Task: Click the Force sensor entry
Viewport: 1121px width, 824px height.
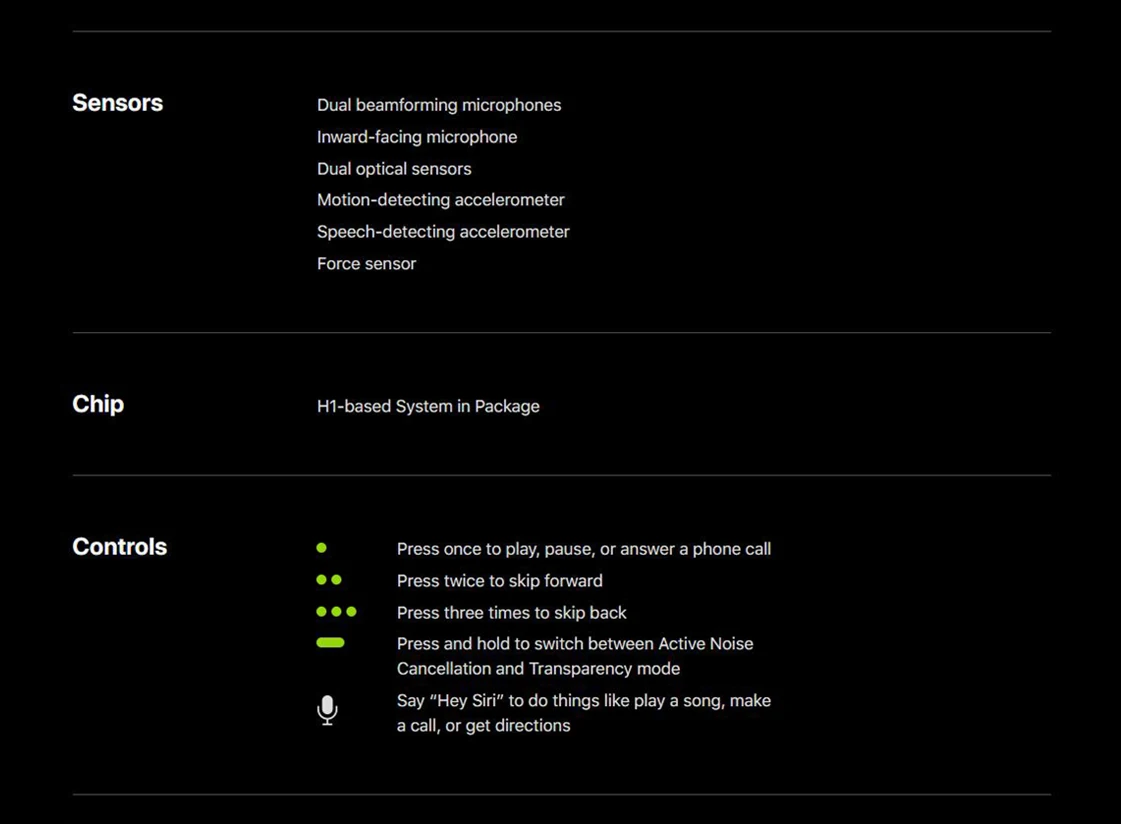Action: pos(366,264)
